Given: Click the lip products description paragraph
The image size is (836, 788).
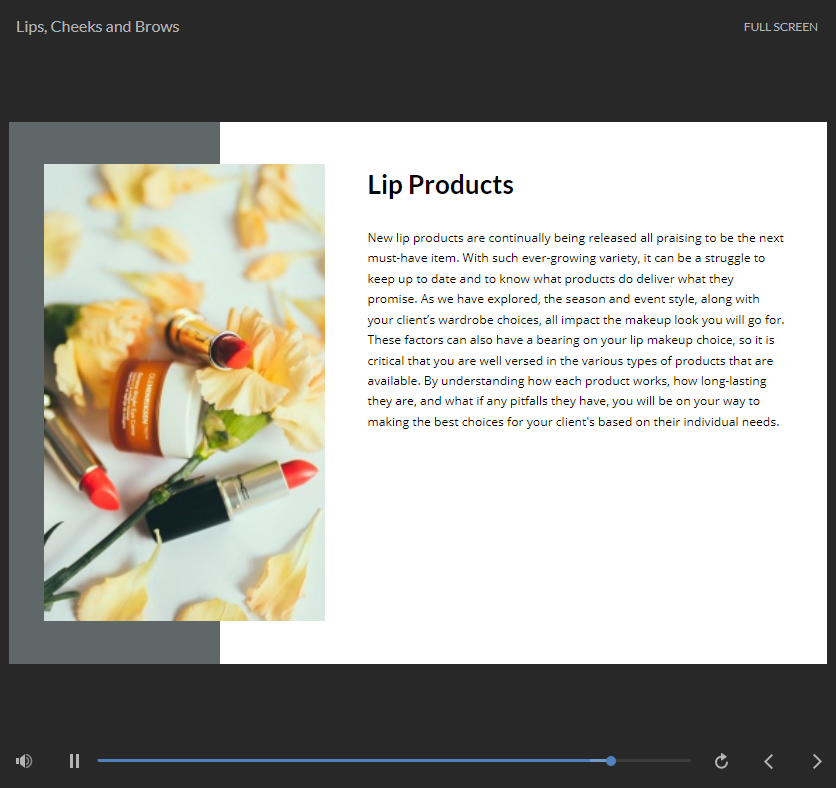Looking at the screenshot, I should click(575, 329).
